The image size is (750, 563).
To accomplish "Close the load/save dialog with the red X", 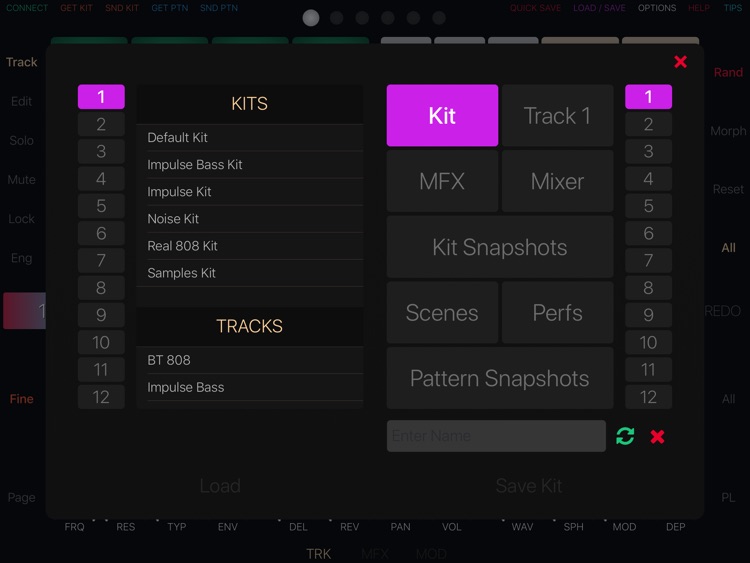I will click(680, 62).
